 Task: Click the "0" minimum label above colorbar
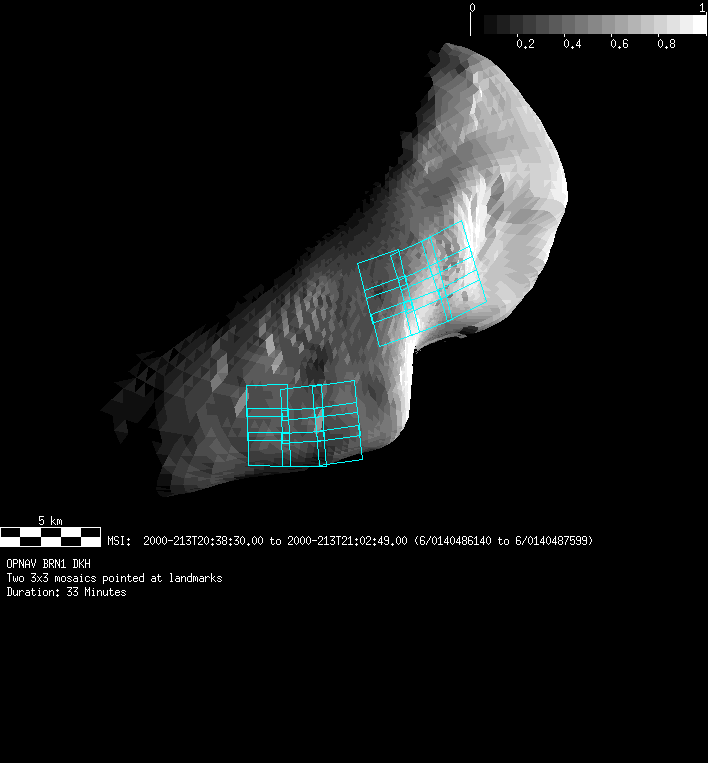[x=473, y=7]
